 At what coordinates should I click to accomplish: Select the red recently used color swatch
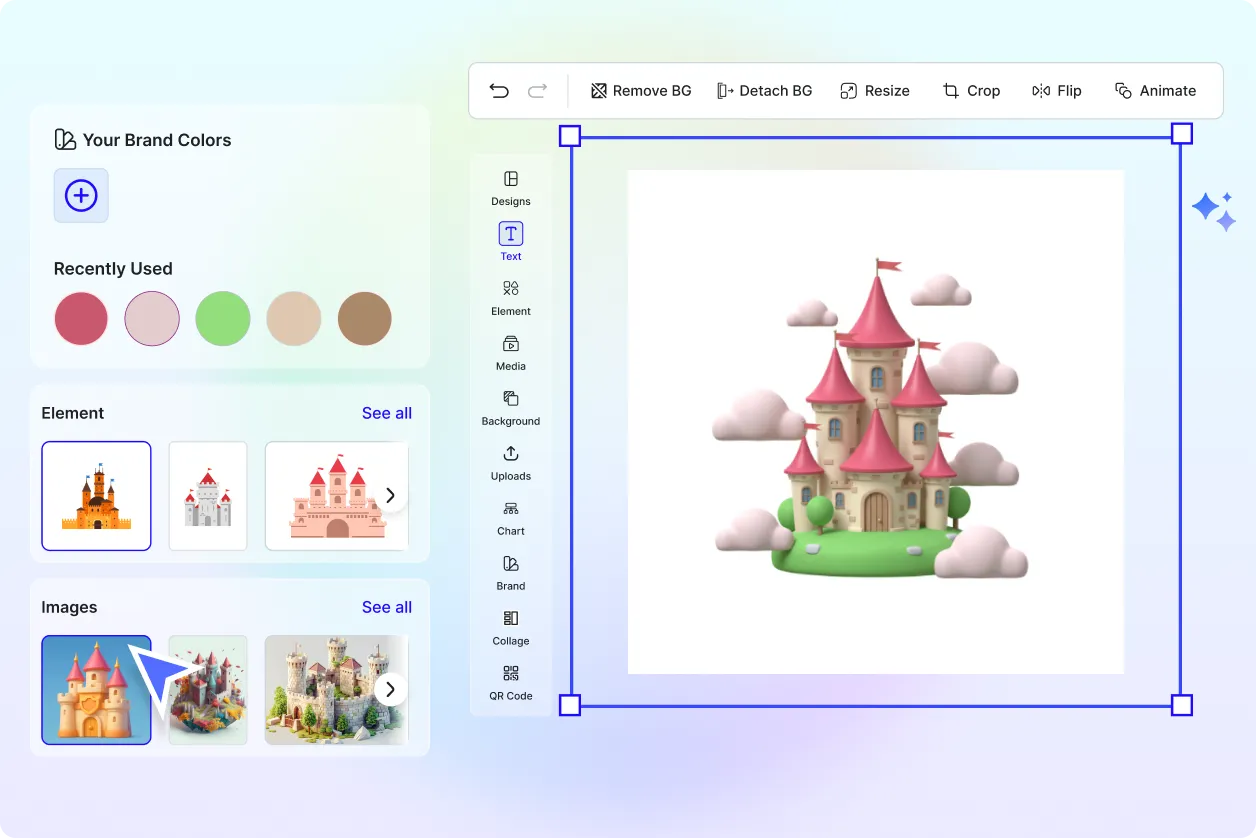click(81, 318)
